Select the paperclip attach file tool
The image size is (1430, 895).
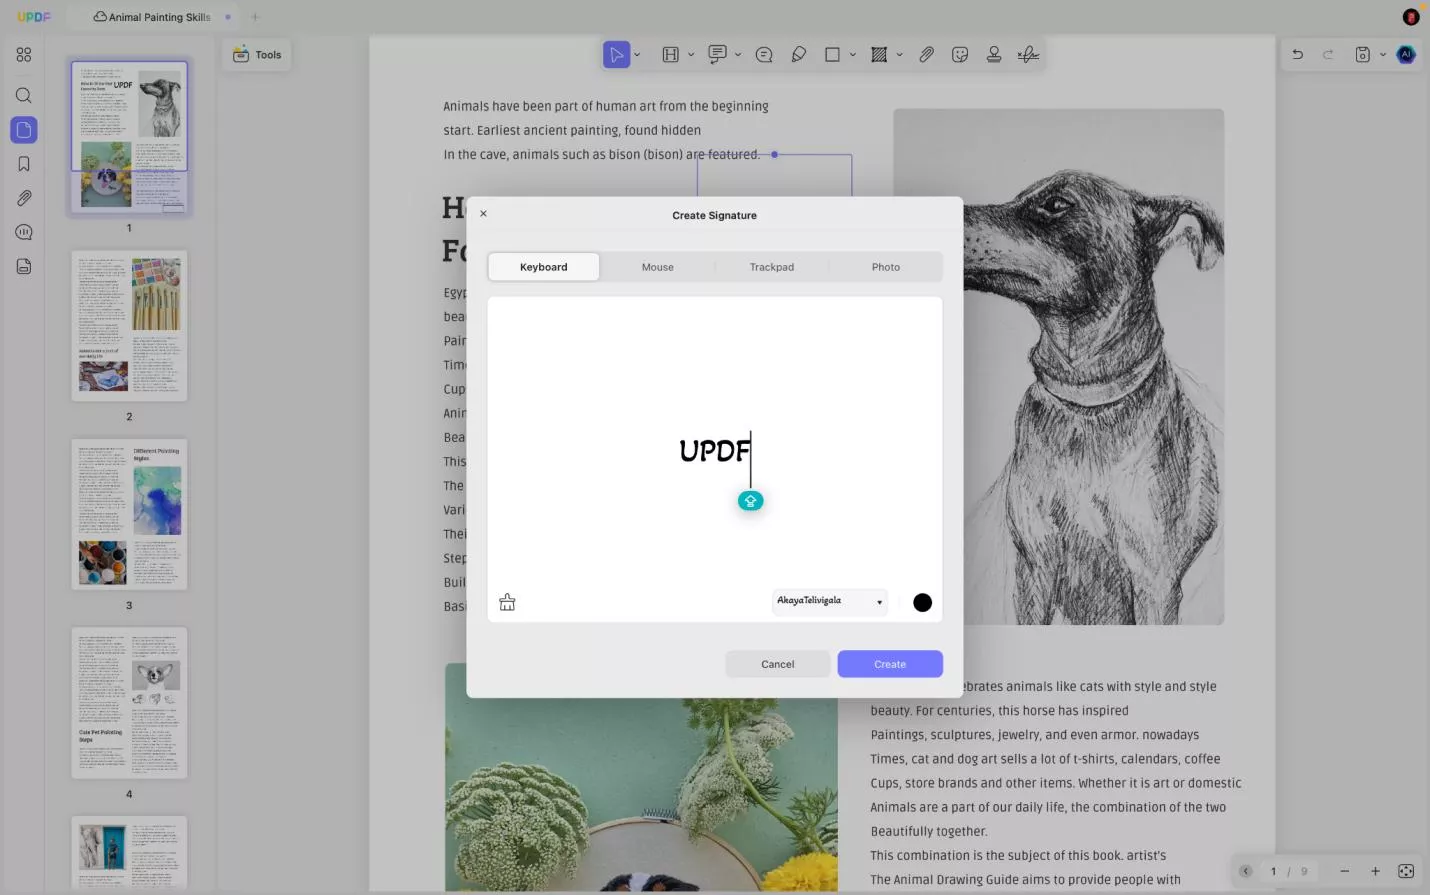pyautogui.click(x=927, y=55)
